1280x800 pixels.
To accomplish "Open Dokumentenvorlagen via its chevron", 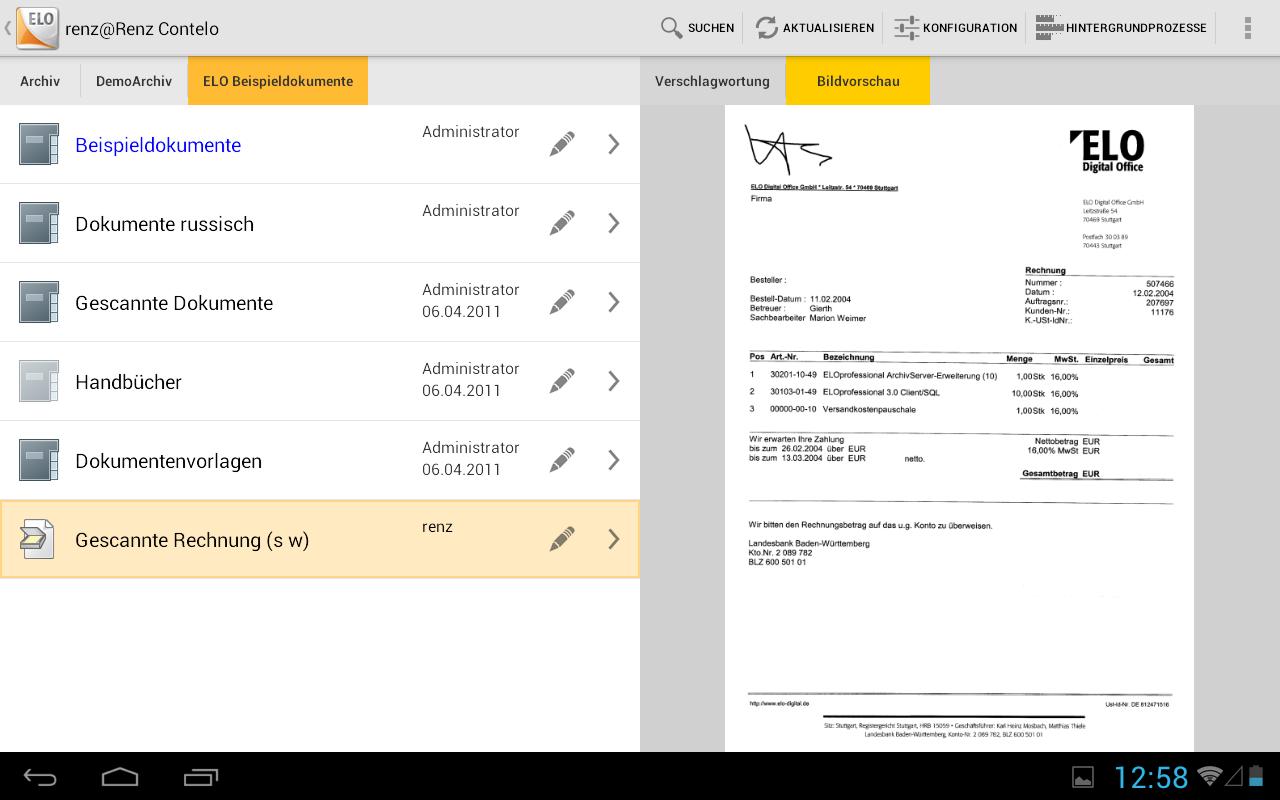I will (x=614, y=461).
